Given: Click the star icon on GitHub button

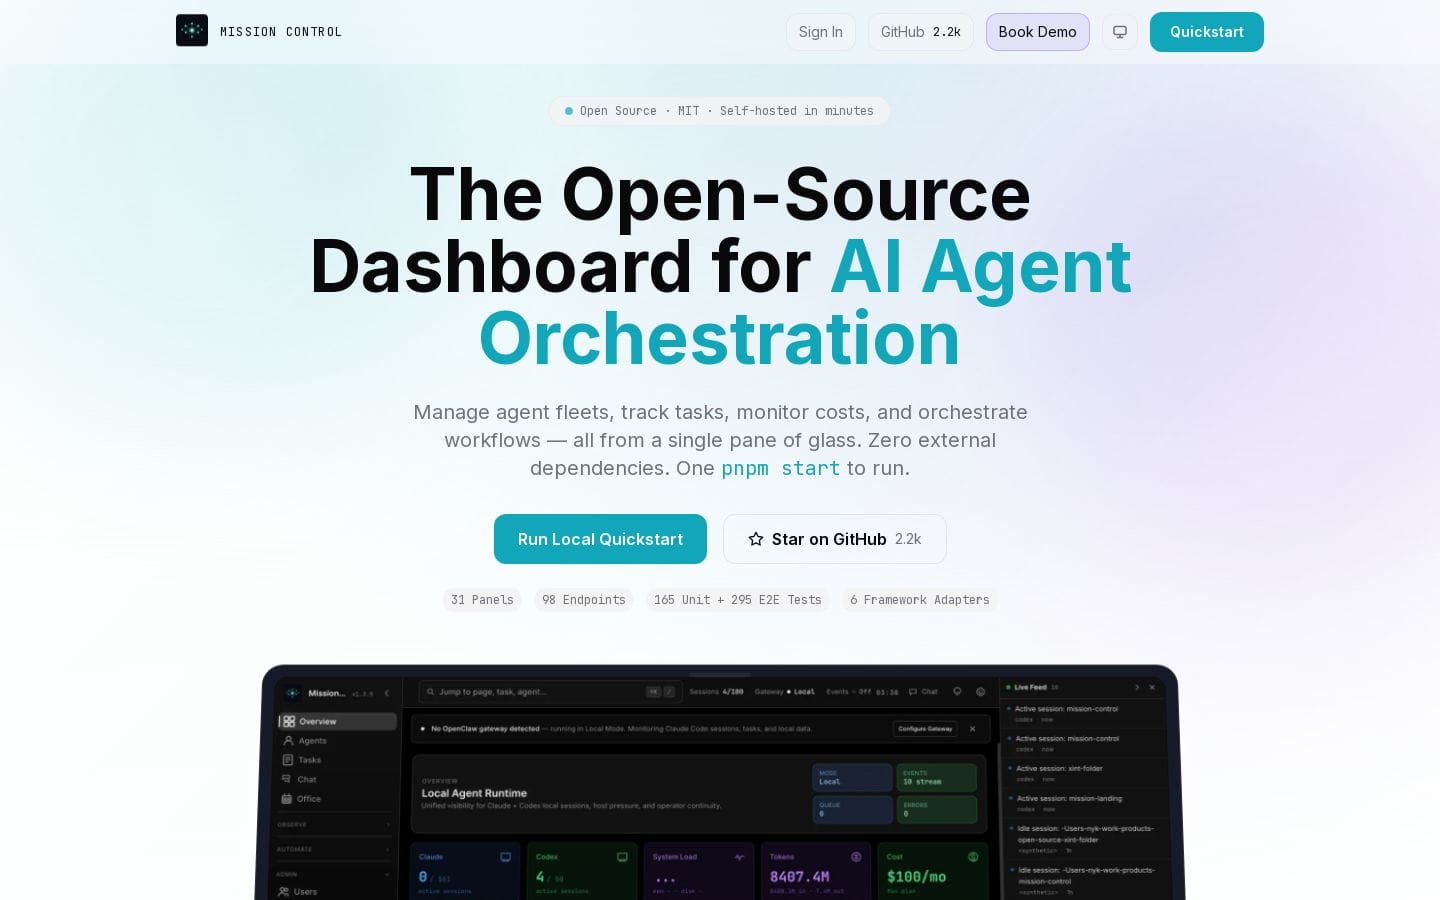Looking at the screenshot, I should (x=756, y=539).
